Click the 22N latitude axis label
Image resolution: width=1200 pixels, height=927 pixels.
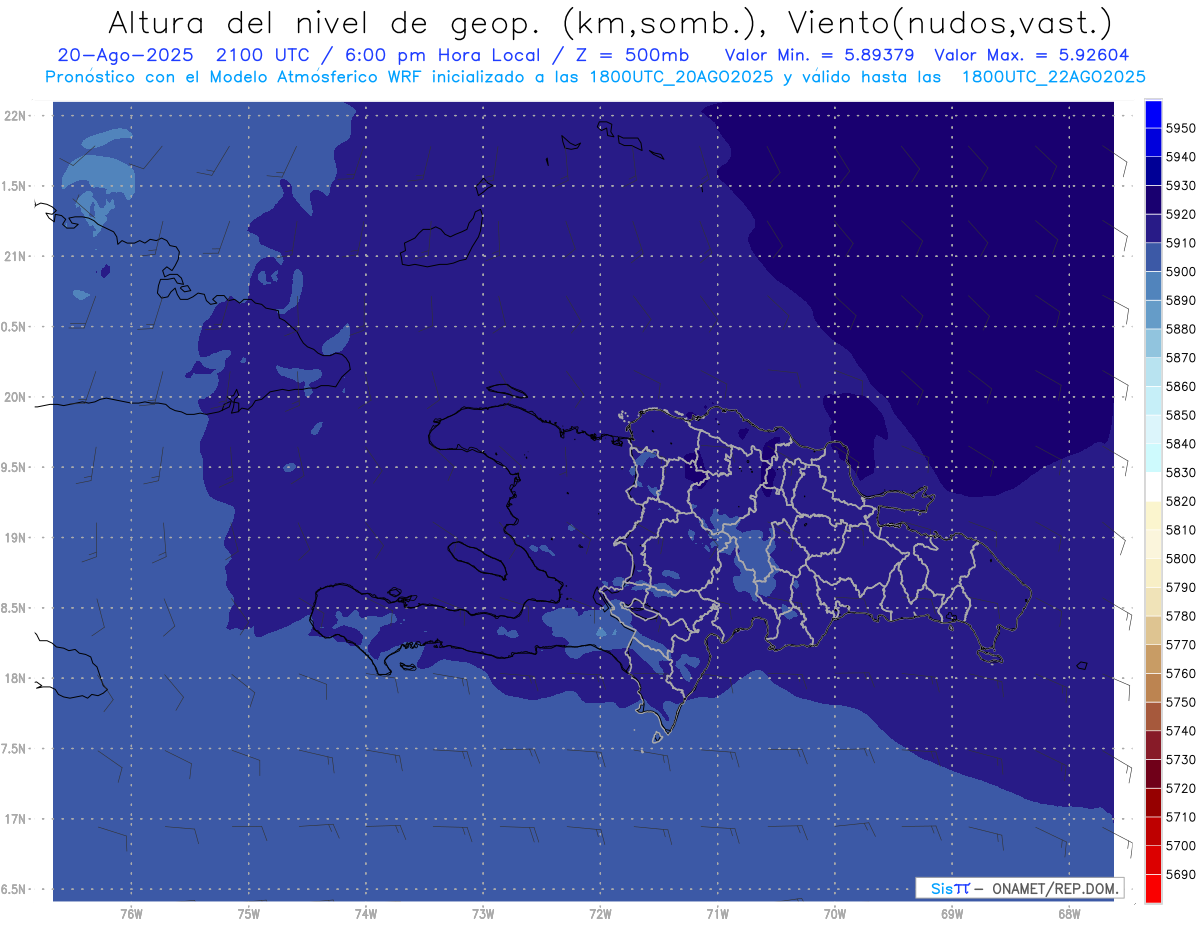(x=14, y=115)
